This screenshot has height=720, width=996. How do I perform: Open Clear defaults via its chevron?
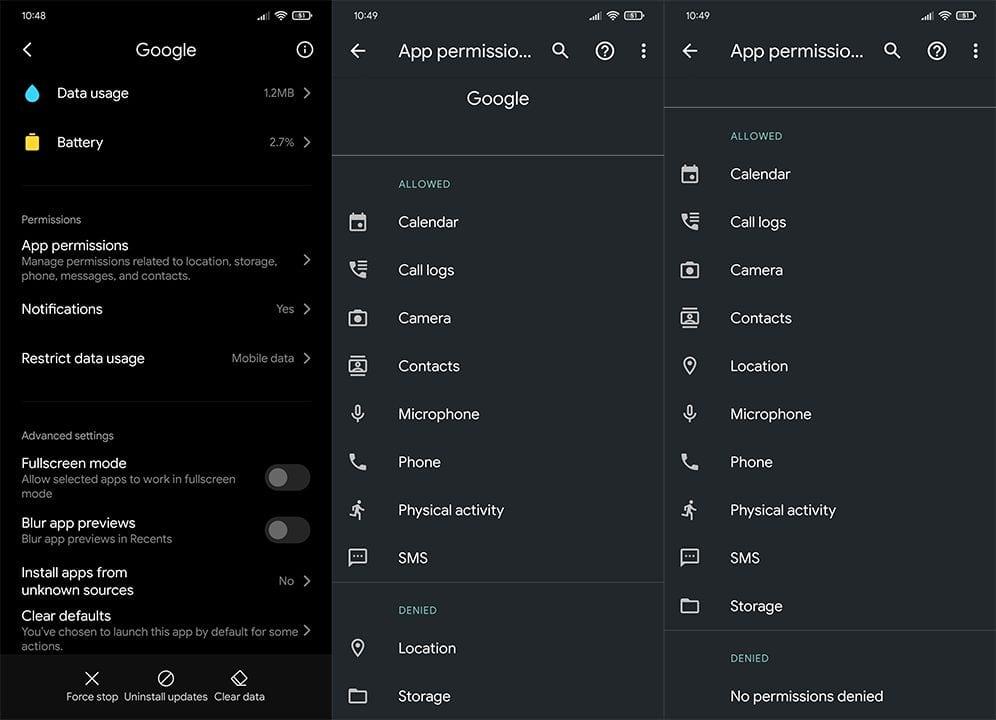[x=307, y=630]
